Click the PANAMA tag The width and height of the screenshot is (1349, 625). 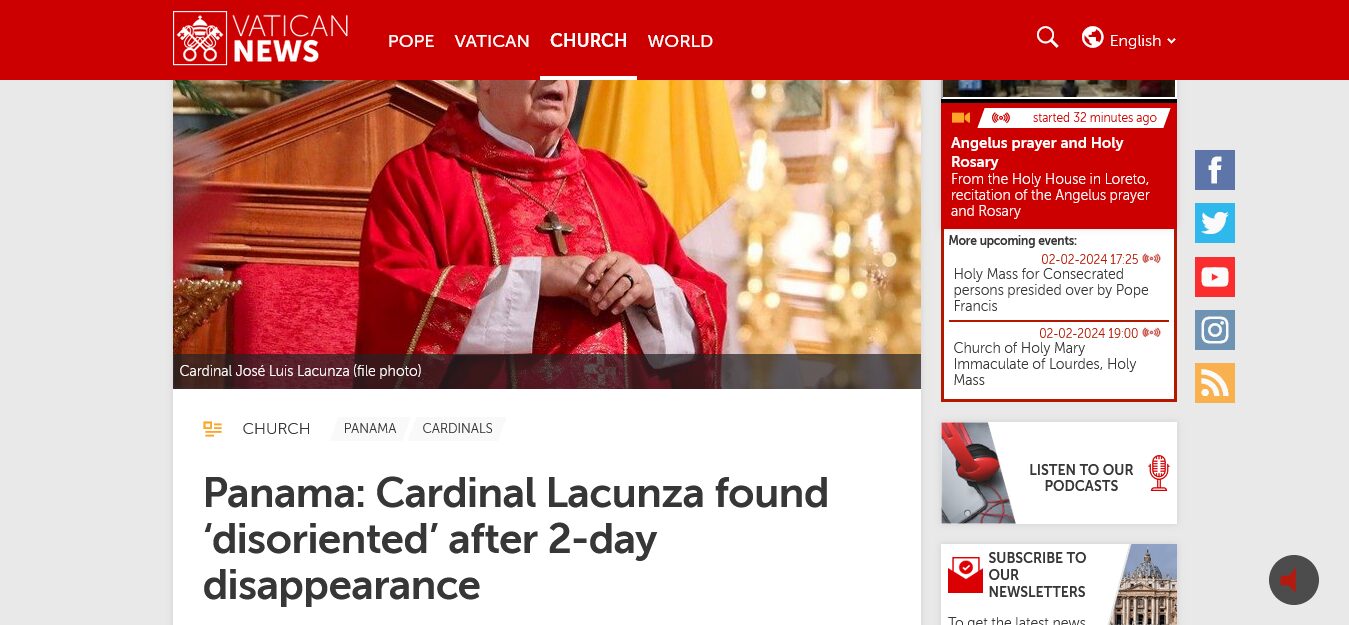tap(370, 429)
